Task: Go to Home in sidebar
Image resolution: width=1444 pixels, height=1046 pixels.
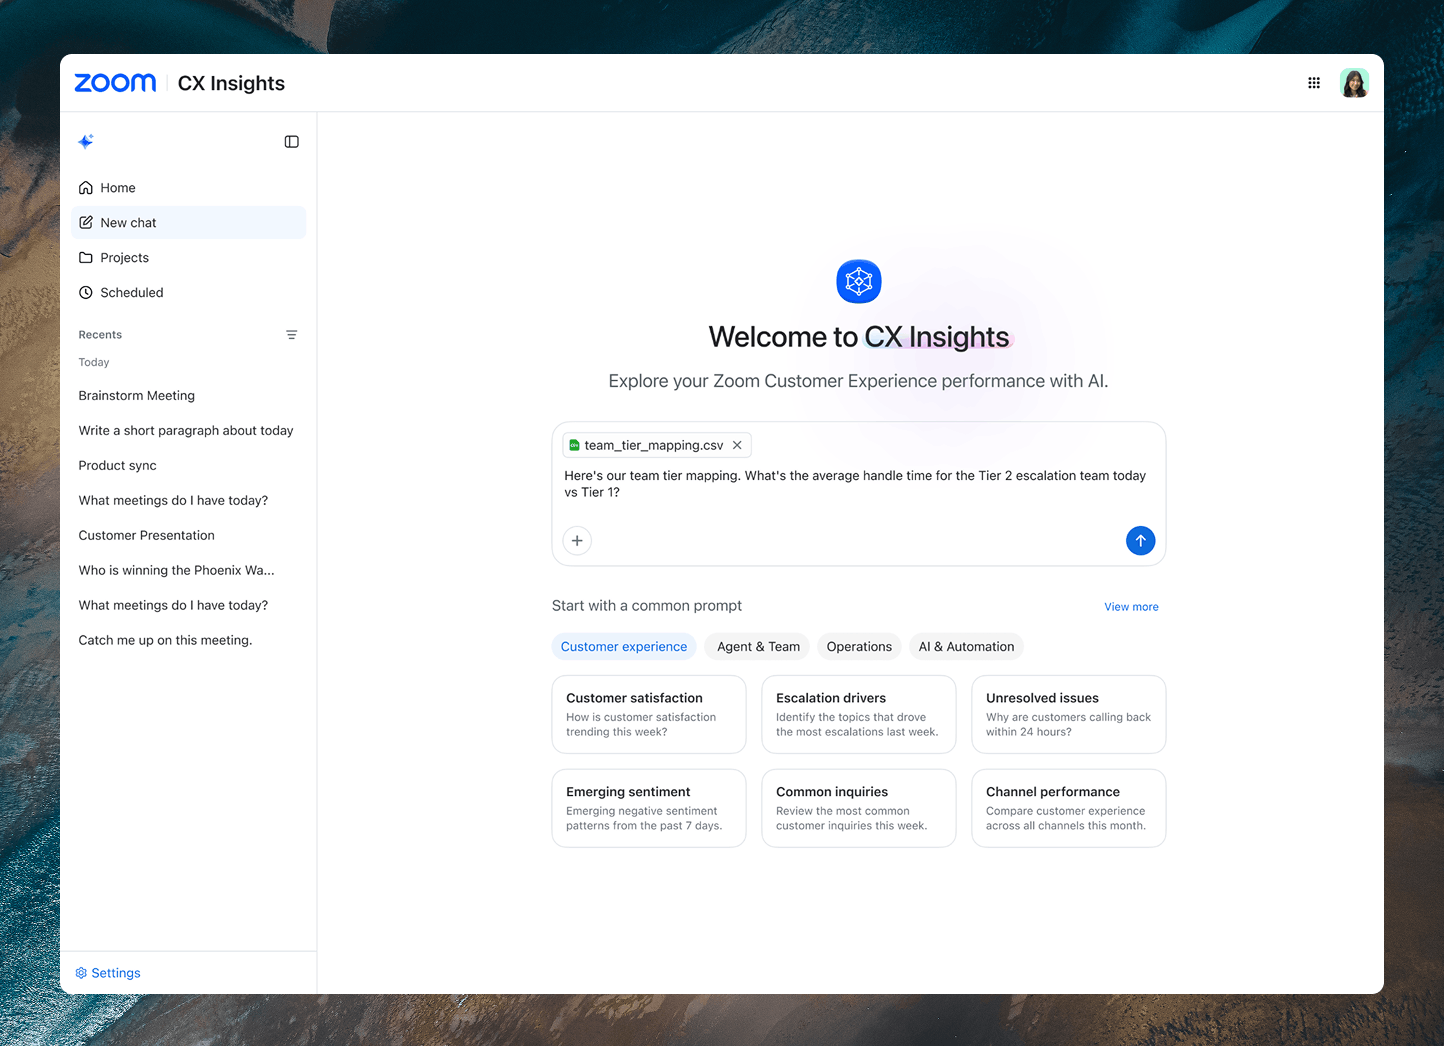Action: pyautogui.click(x=189, y=188)
